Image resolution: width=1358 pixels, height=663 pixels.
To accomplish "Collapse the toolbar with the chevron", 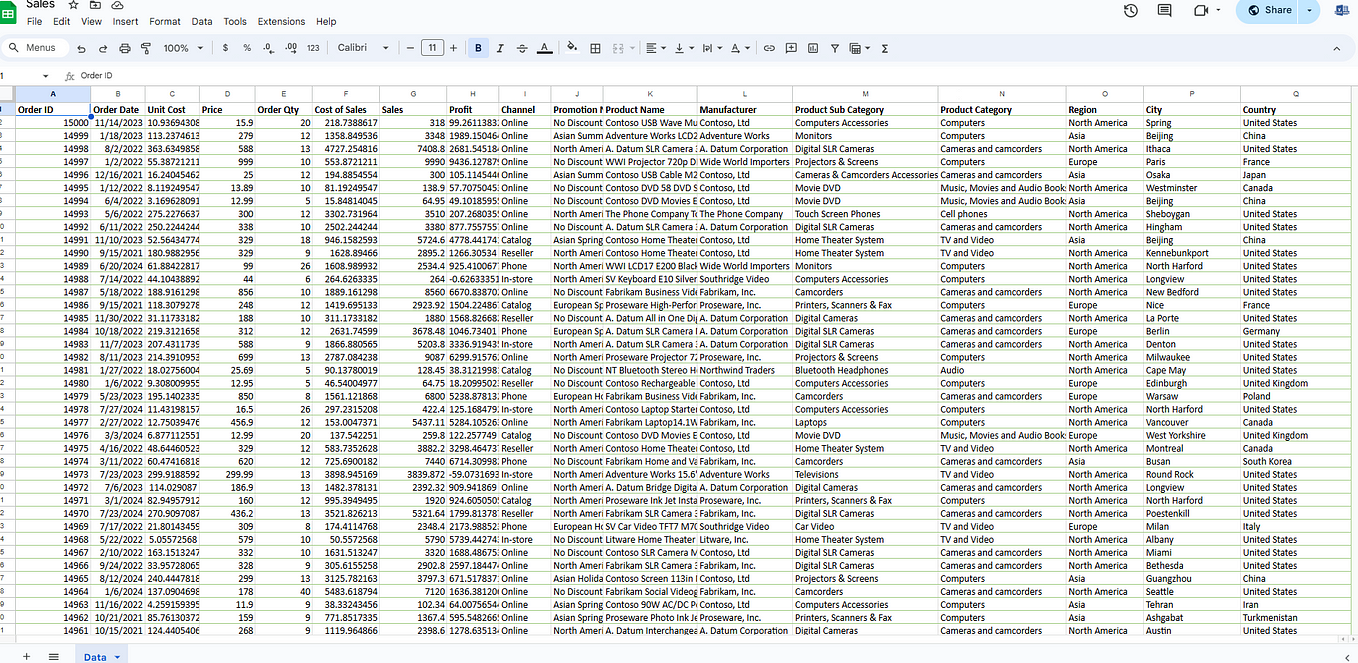I will (x=1337, y=48).
